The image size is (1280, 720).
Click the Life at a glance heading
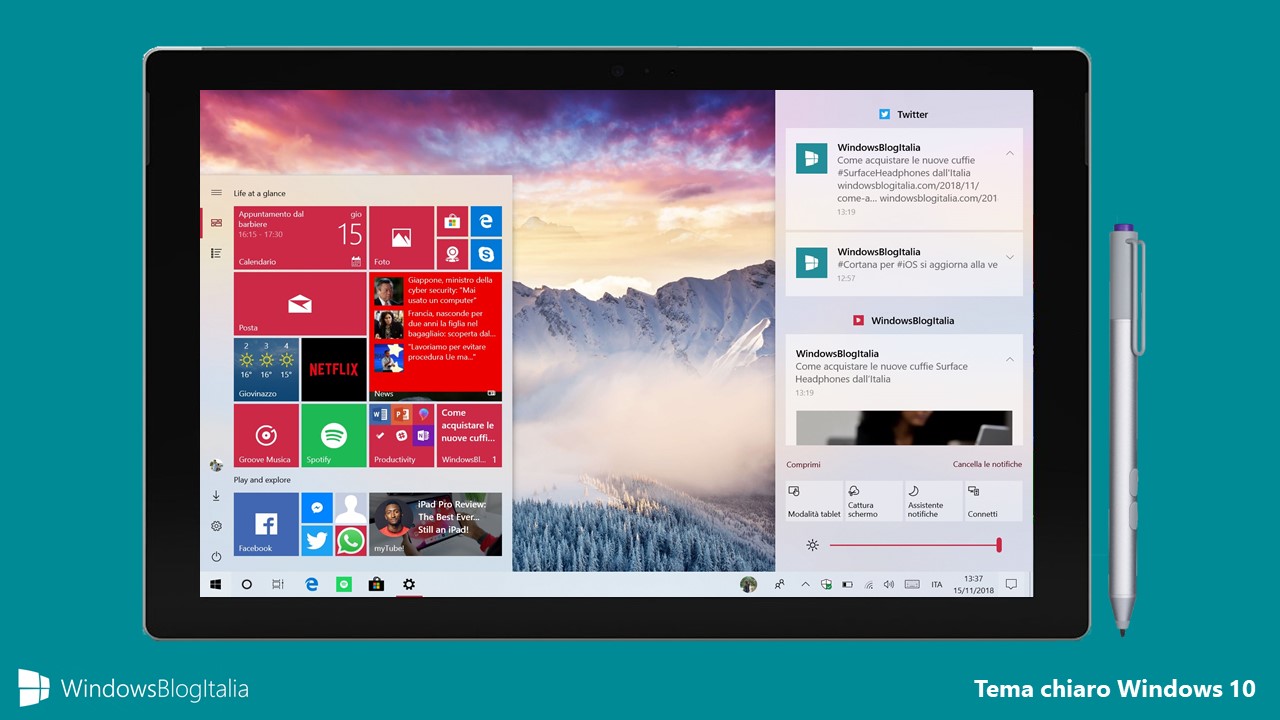pyautogui.click(x=259, y=193)
